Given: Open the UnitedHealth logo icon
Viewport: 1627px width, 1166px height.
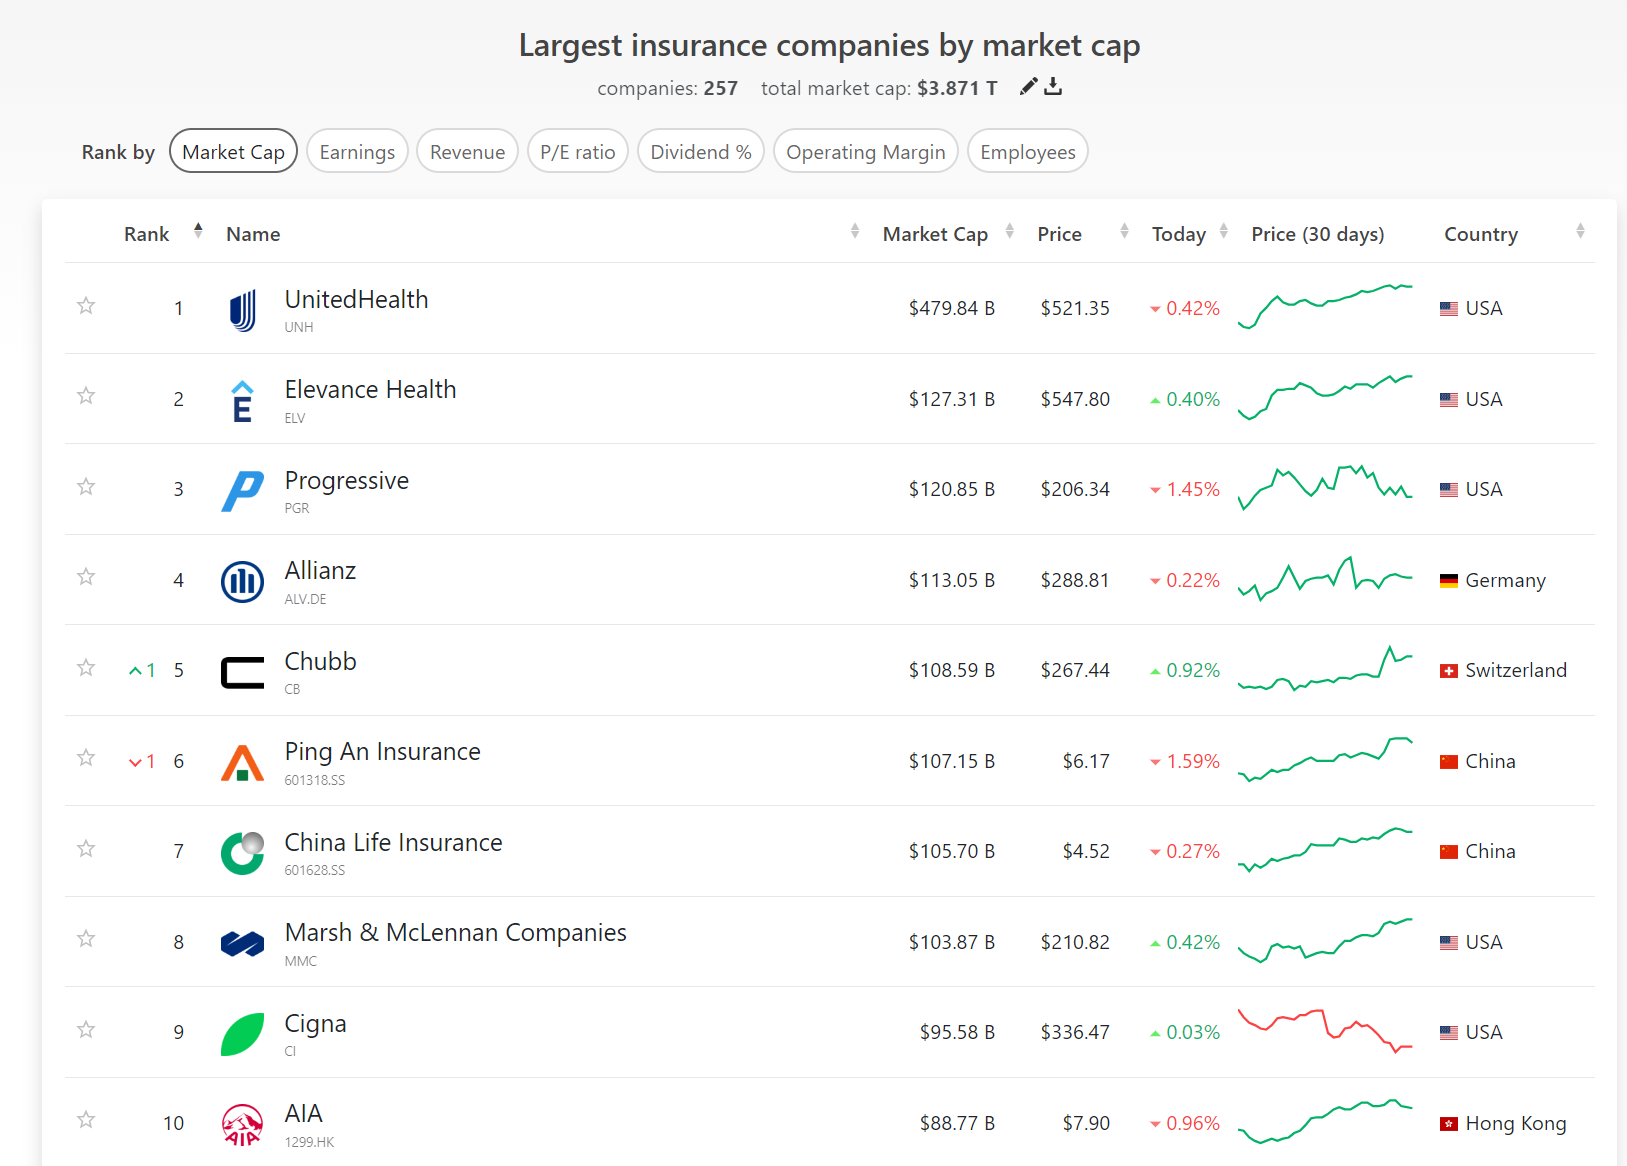Looking at the screenshot, I should tap(242, 310).
